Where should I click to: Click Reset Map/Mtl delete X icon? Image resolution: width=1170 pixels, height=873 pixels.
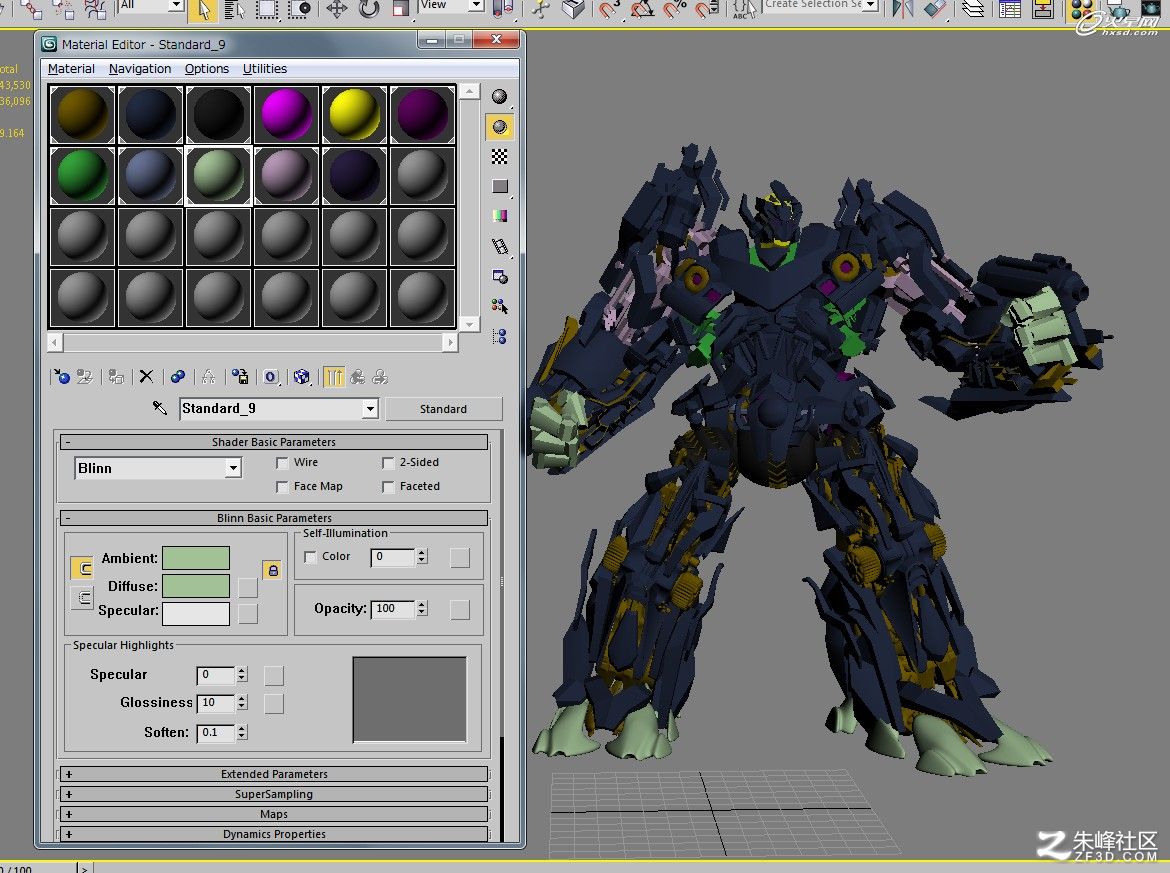[146, 377]
